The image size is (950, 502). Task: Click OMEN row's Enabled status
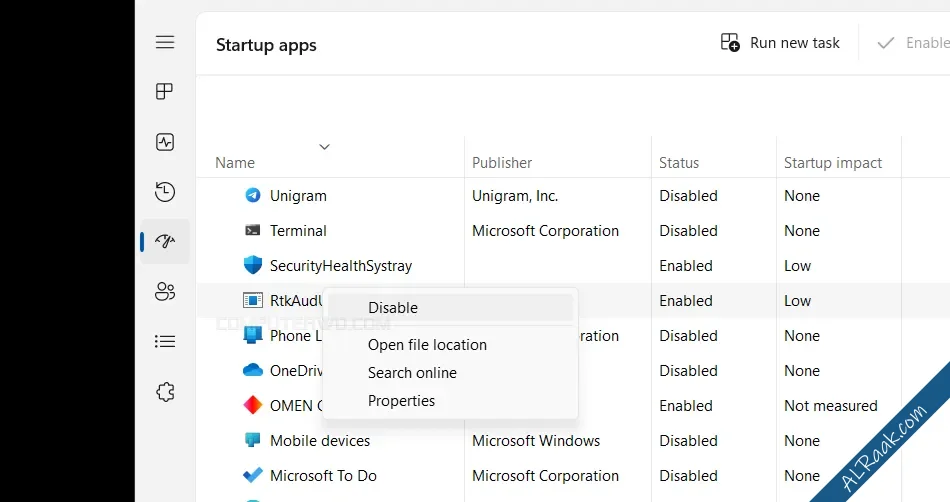click(686, 406)
